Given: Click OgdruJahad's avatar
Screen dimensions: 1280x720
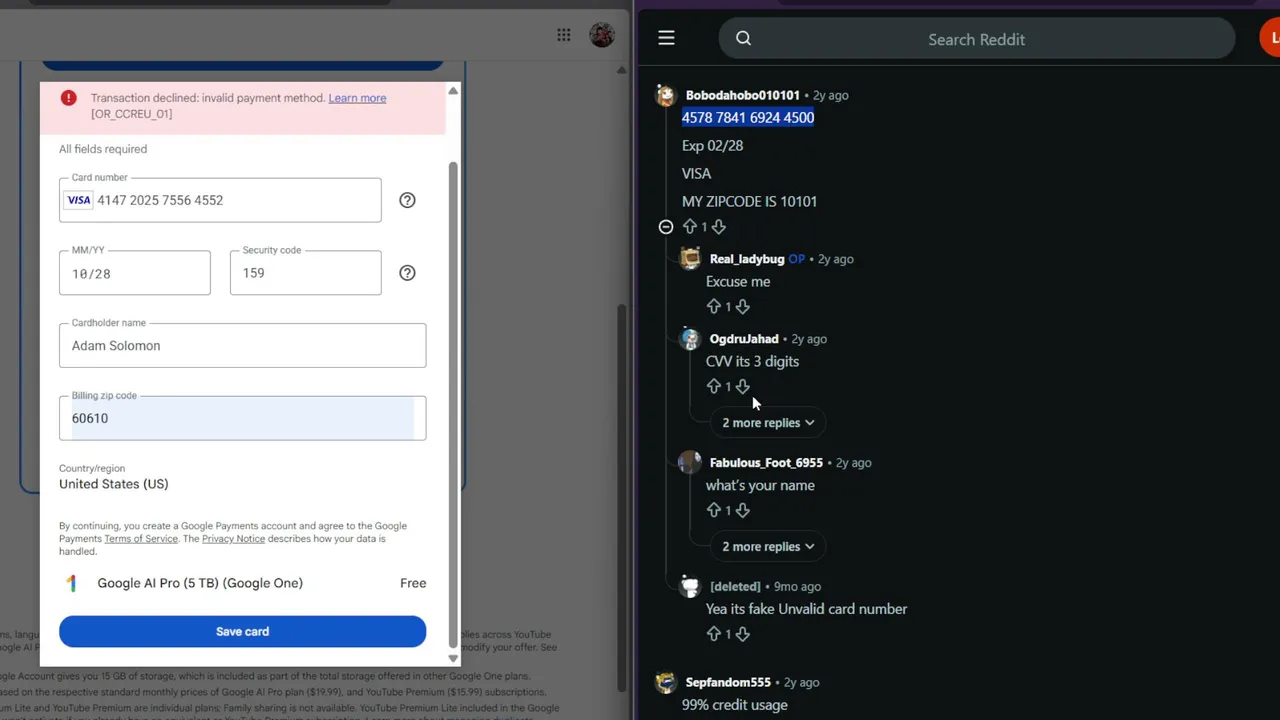Looking at the screenshot, I should 690,339.
